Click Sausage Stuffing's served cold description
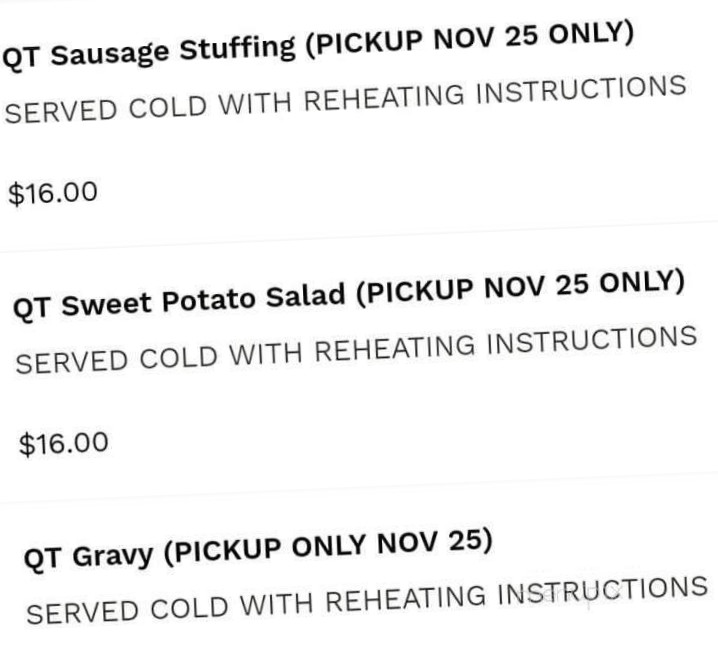Viewport: 718px width, 667px height. 346,99
